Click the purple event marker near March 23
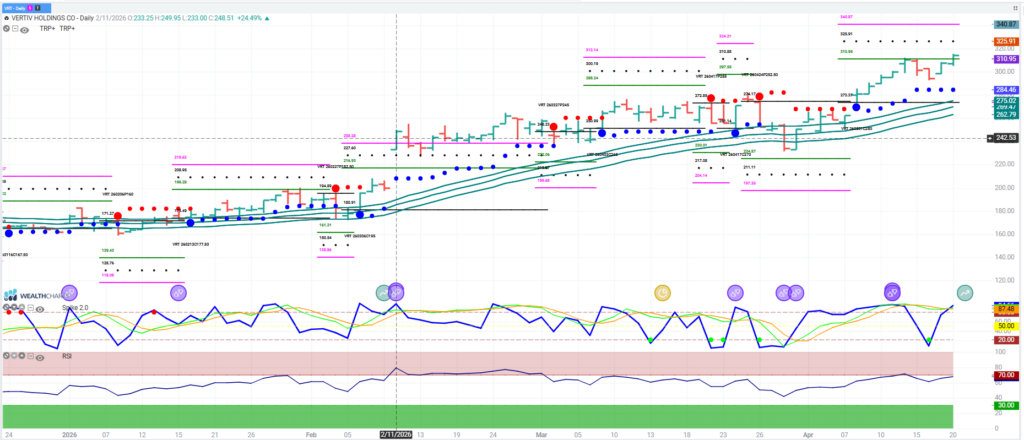Image resolution: width=1024 pixels, height=440 pixels. (734, 292)
